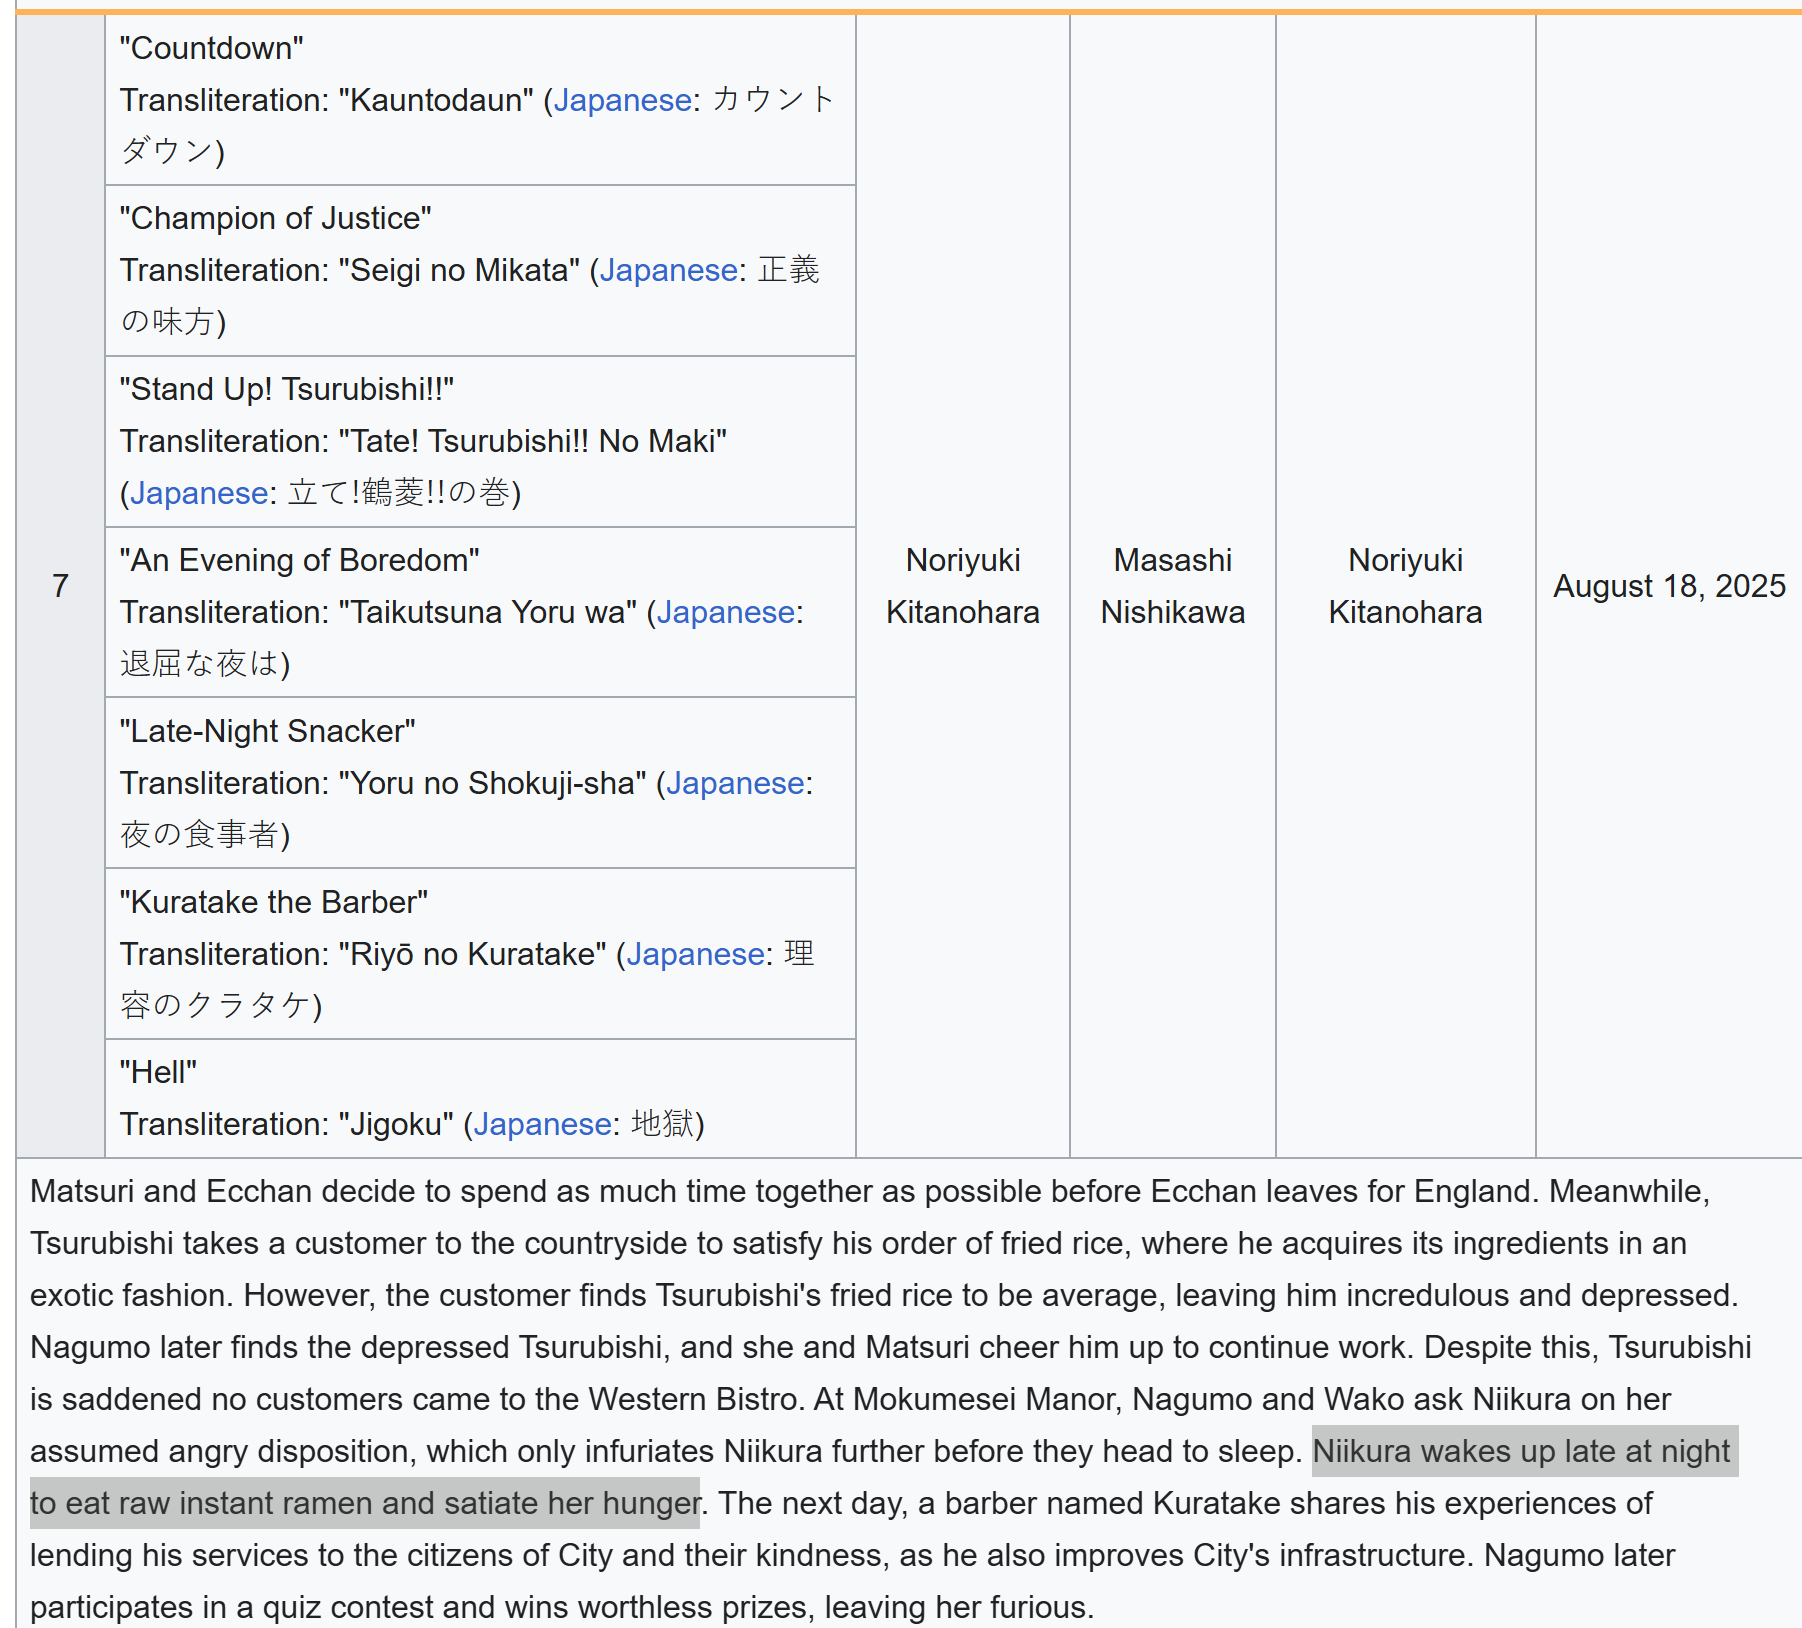Screen dimensions: 1802x1628
Task: Click Masashi Nishikawa cell
Action: pos(1173,586)
